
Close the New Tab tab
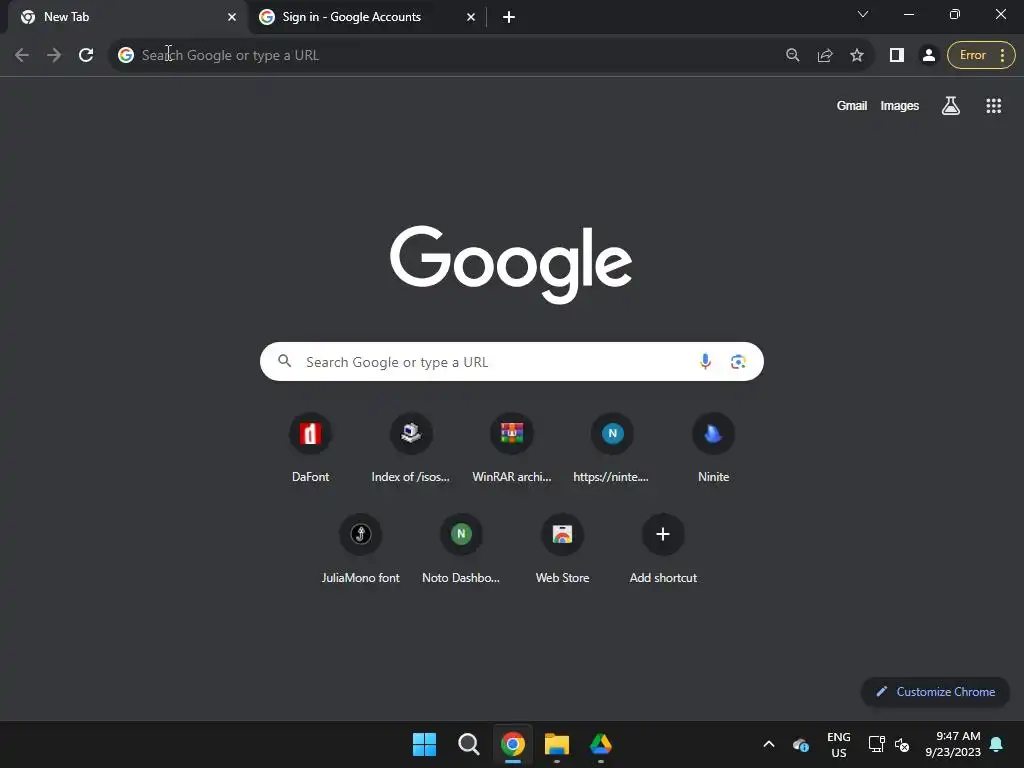tap(232, 17)
